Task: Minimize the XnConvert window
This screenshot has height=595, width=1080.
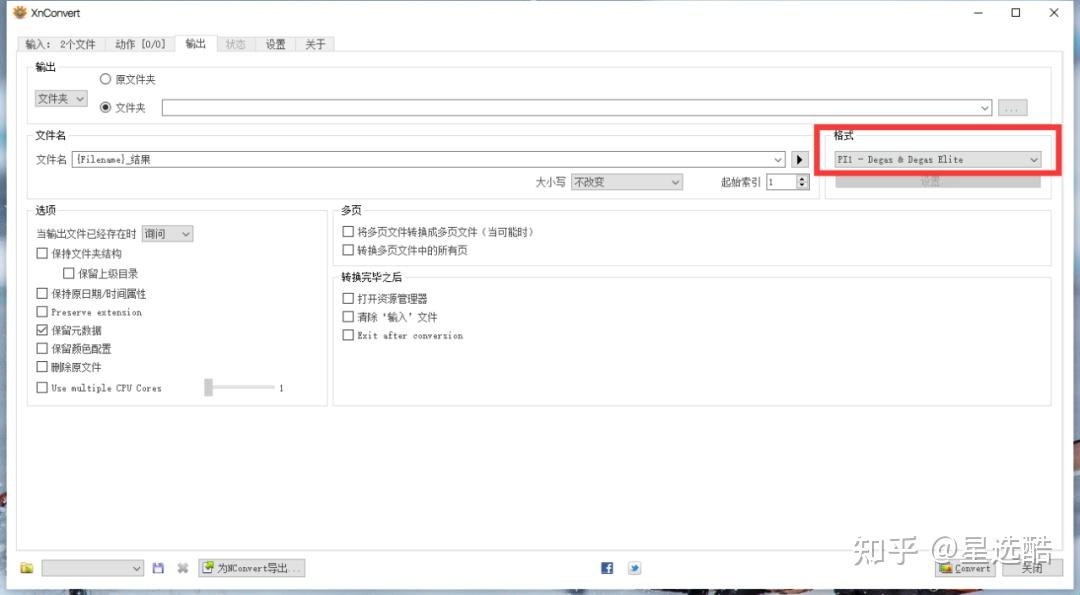Action: click(x=978, y=12)
